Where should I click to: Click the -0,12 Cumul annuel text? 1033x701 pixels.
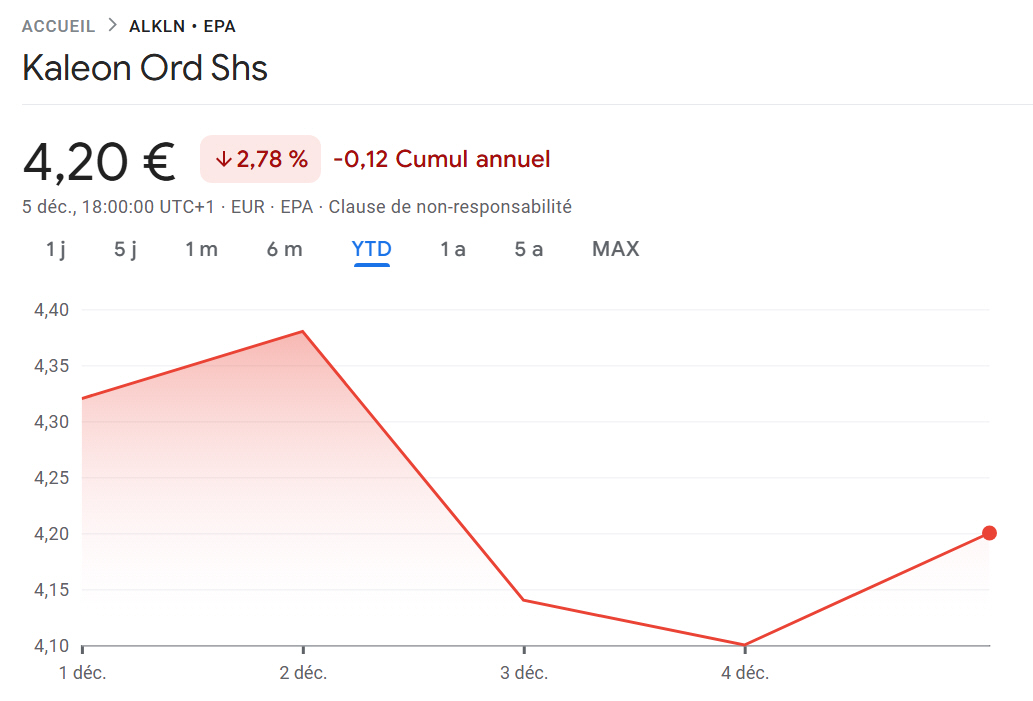[441, 159]
